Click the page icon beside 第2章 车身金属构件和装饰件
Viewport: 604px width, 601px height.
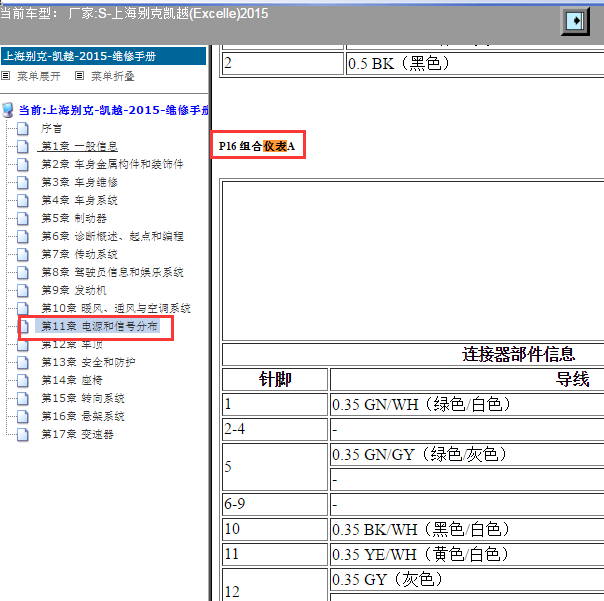[x=23, y=165]
